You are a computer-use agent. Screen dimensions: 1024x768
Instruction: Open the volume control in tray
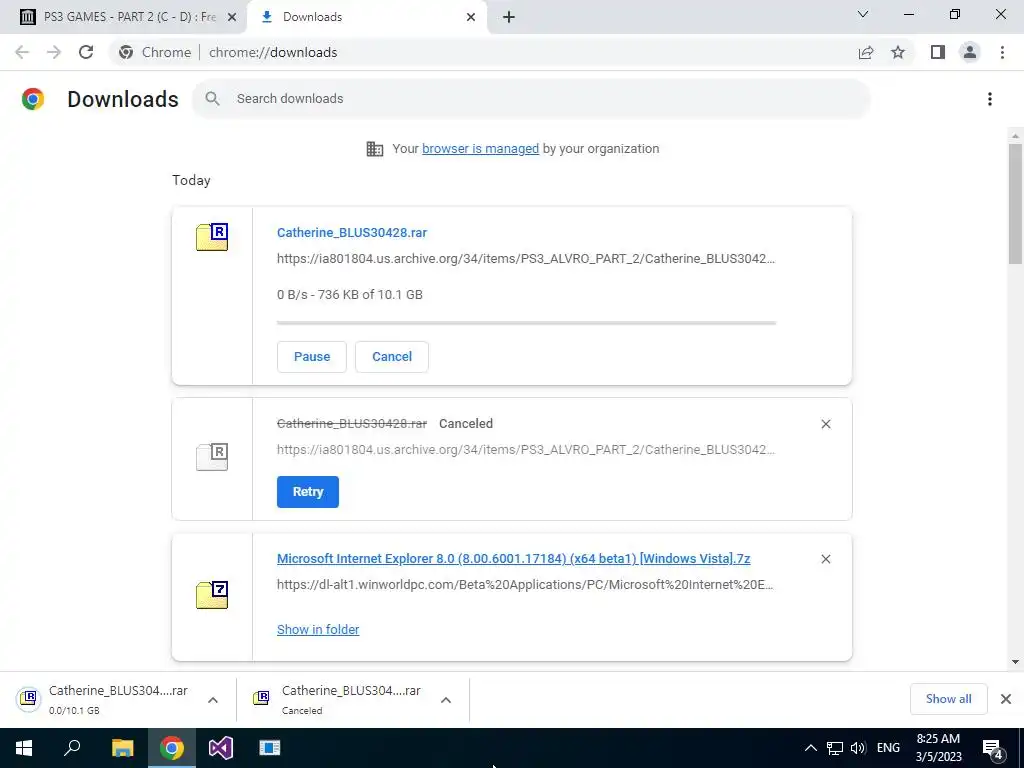point(858,748)
